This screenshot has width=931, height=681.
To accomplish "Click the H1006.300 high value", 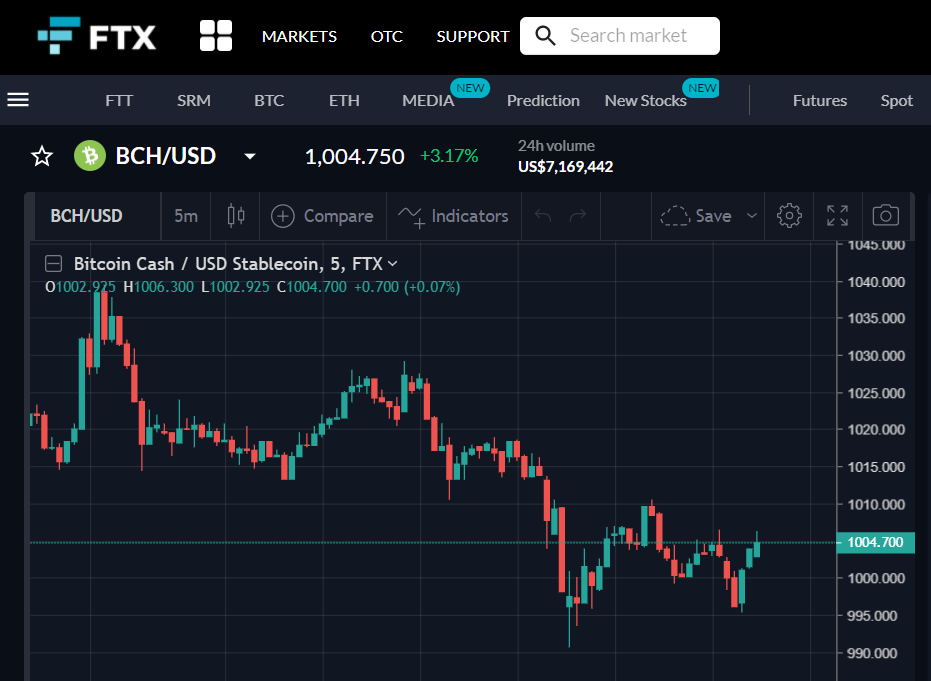I will coord(159,287).
